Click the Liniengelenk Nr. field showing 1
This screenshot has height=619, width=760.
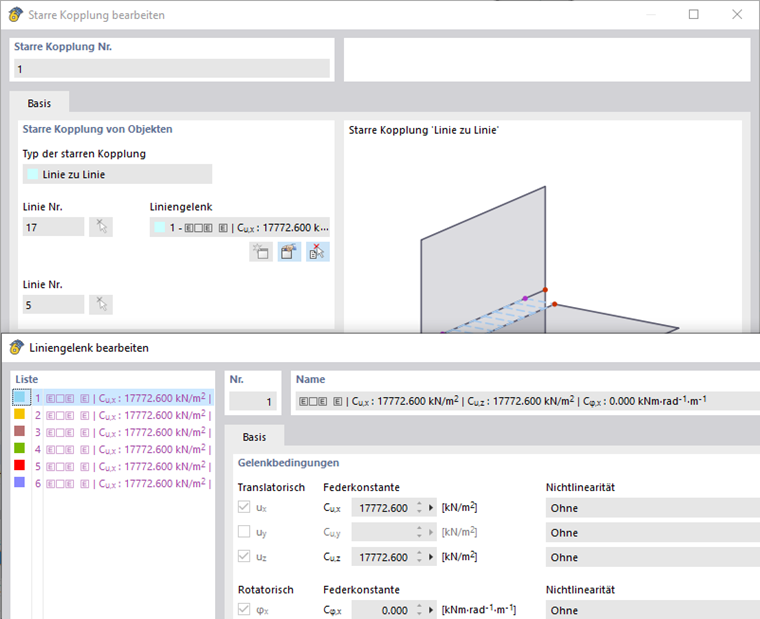[x=253, y=401]
